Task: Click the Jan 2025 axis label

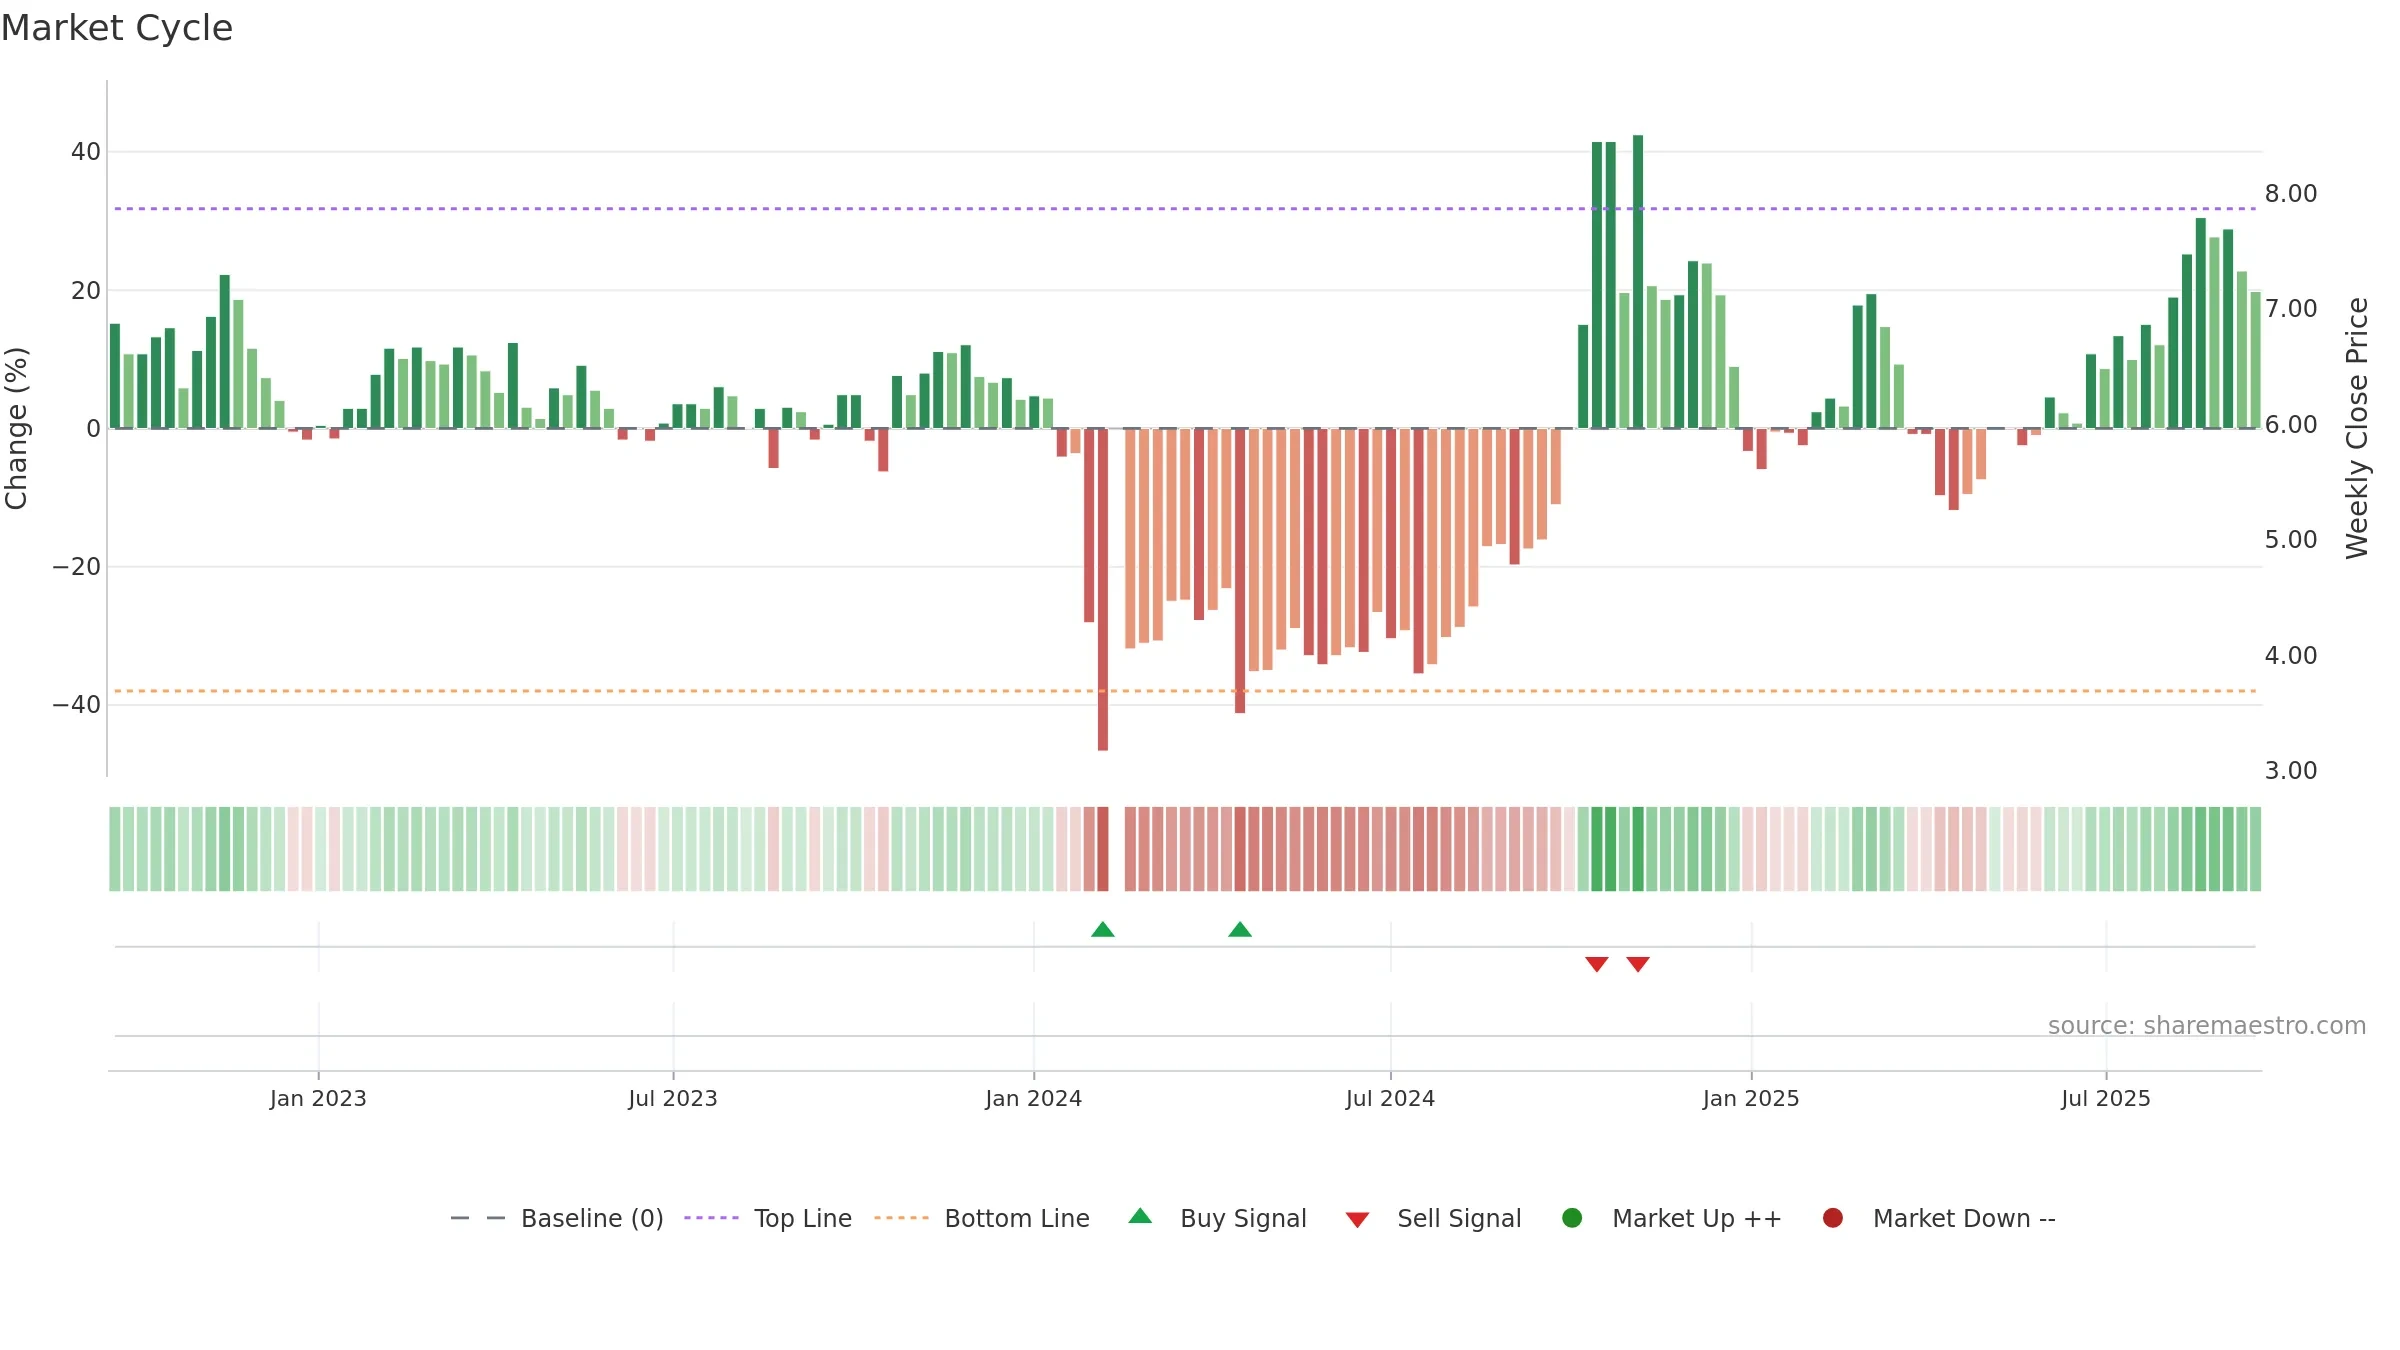Action: click(1751, 1099)
